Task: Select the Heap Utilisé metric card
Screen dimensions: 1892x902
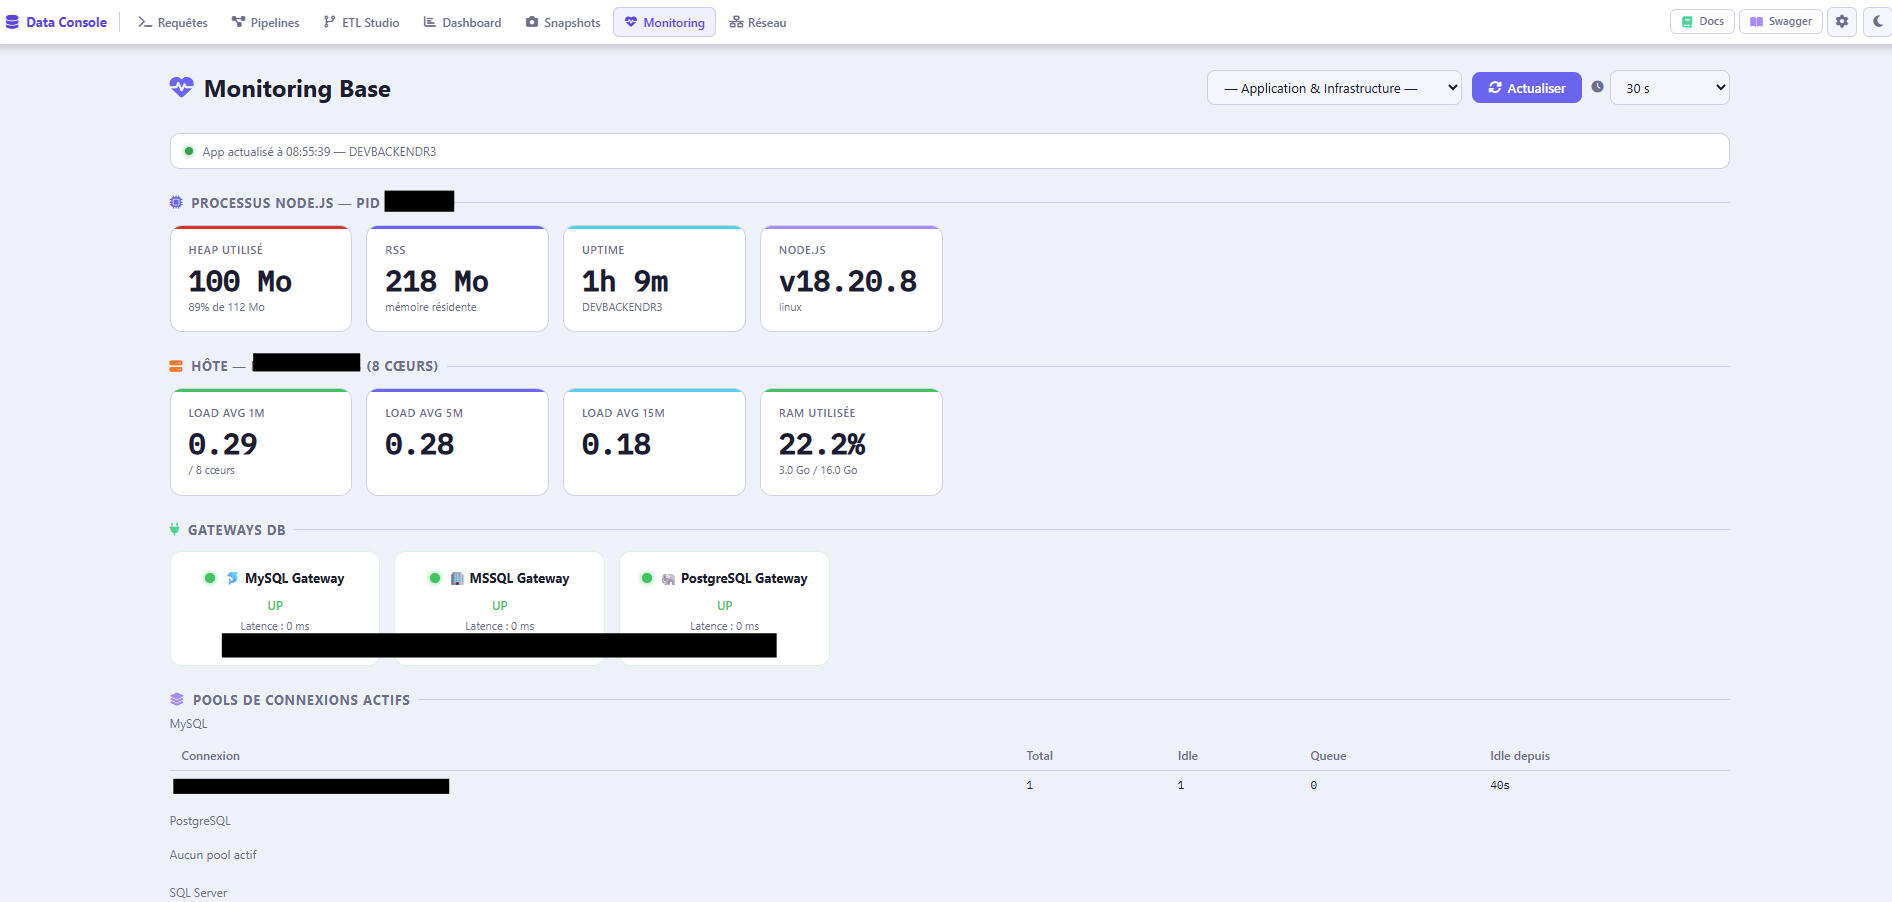Action: point(261,278)
